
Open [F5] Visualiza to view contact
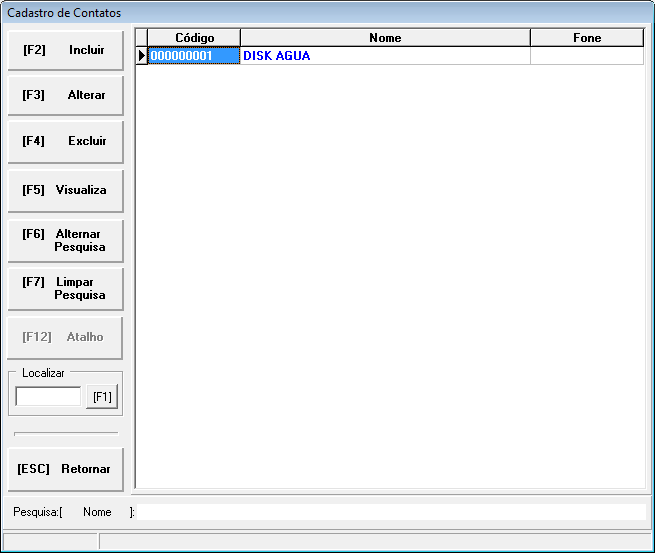65,190
